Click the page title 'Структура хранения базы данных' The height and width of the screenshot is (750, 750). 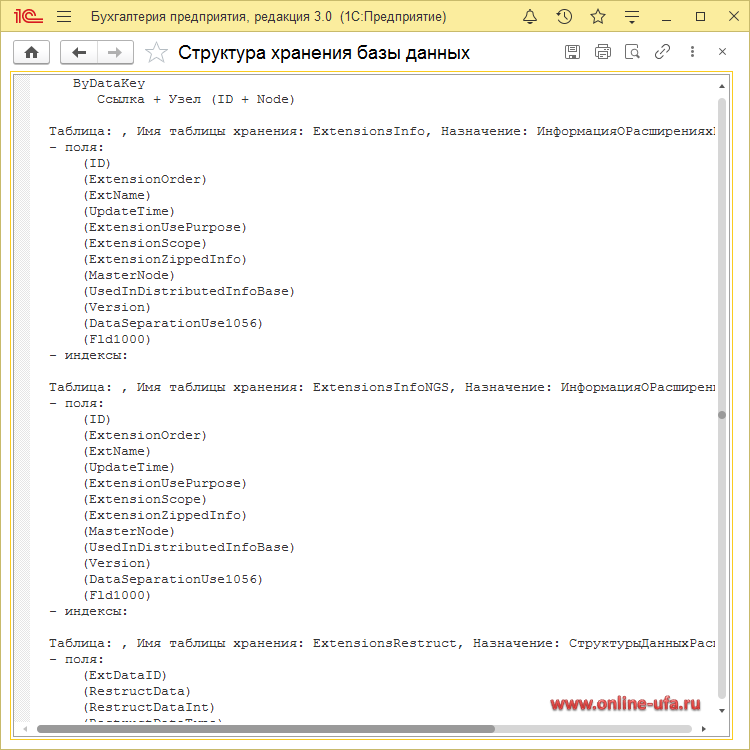[x=324, y=53]
